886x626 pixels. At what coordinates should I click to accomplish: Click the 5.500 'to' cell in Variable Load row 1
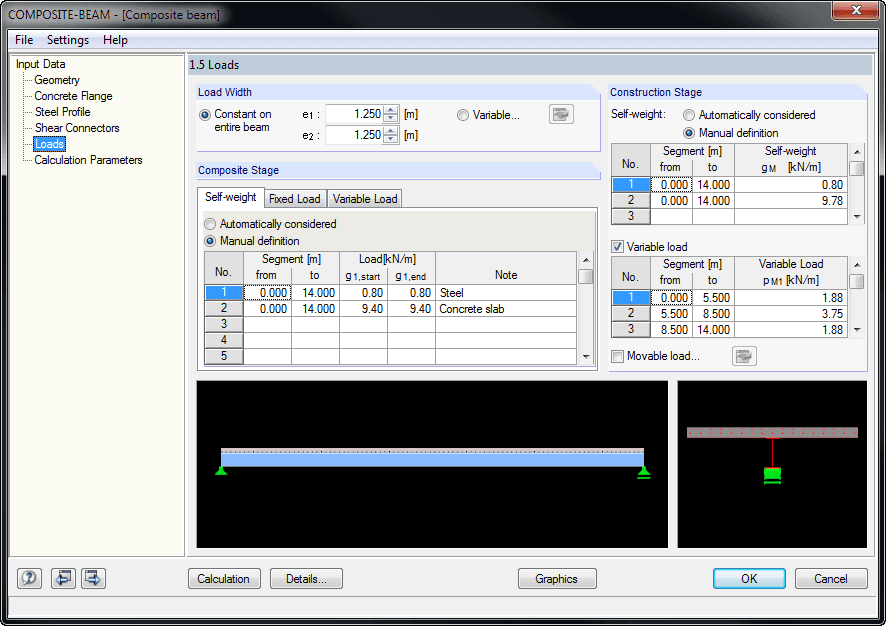713,298
